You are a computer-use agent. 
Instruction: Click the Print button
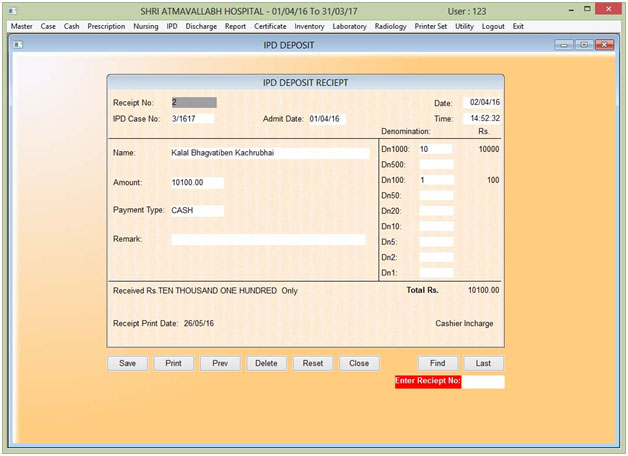click(173, 363)
